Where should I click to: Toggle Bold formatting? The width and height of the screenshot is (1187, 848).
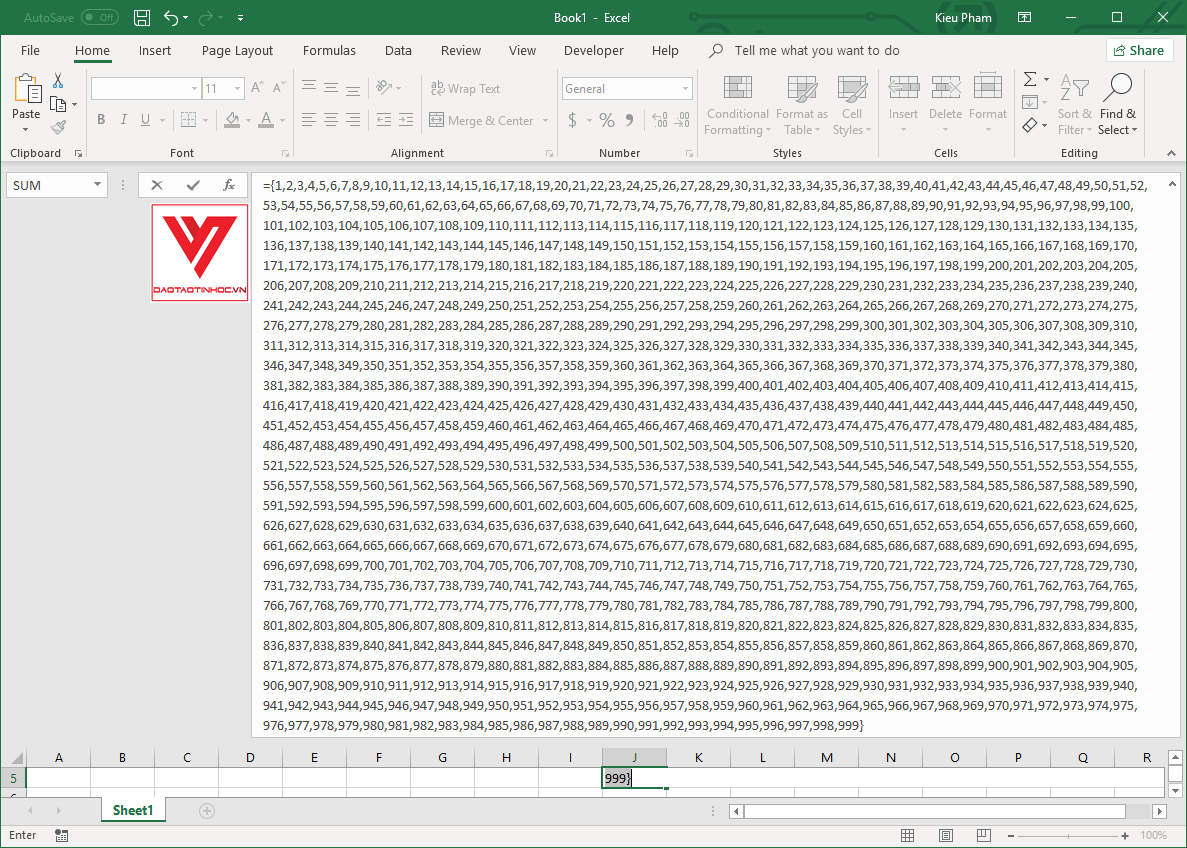pos(101,120)
